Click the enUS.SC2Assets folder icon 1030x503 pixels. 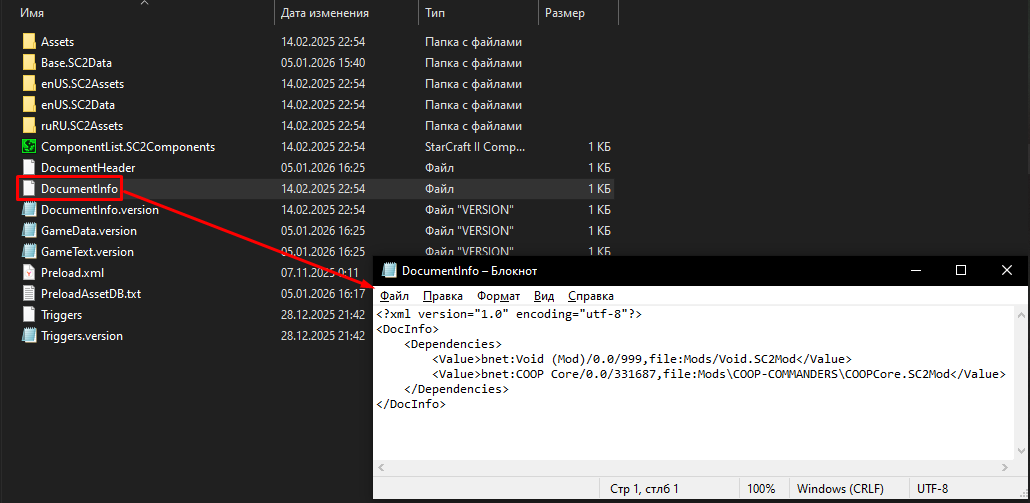[x=28, y=84]
